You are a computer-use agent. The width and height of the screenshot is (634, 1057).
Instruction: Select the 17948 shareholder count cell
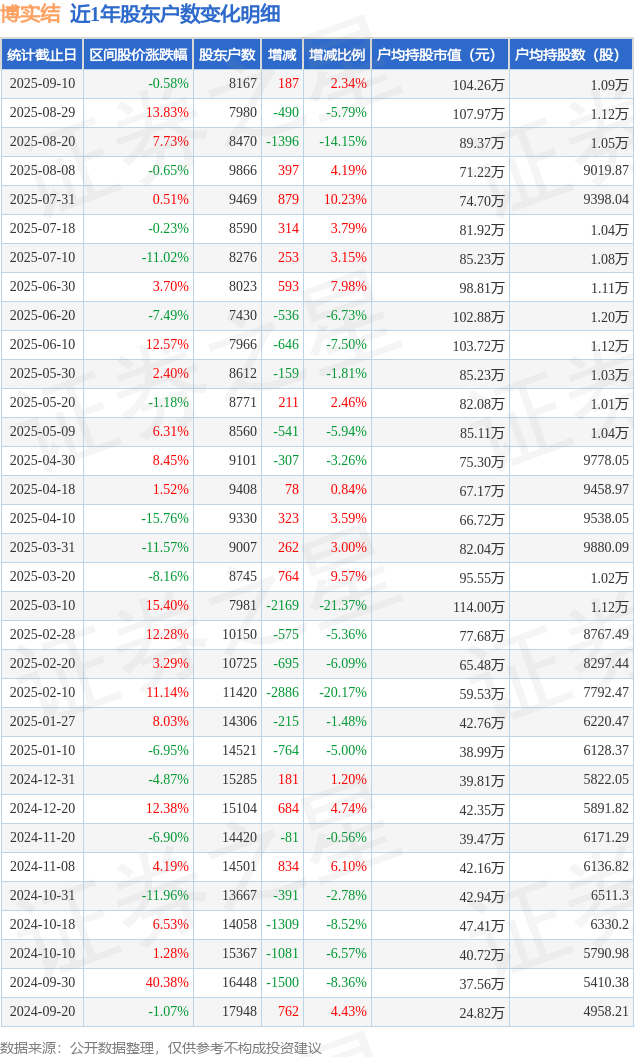click(x=242, y=1012)
